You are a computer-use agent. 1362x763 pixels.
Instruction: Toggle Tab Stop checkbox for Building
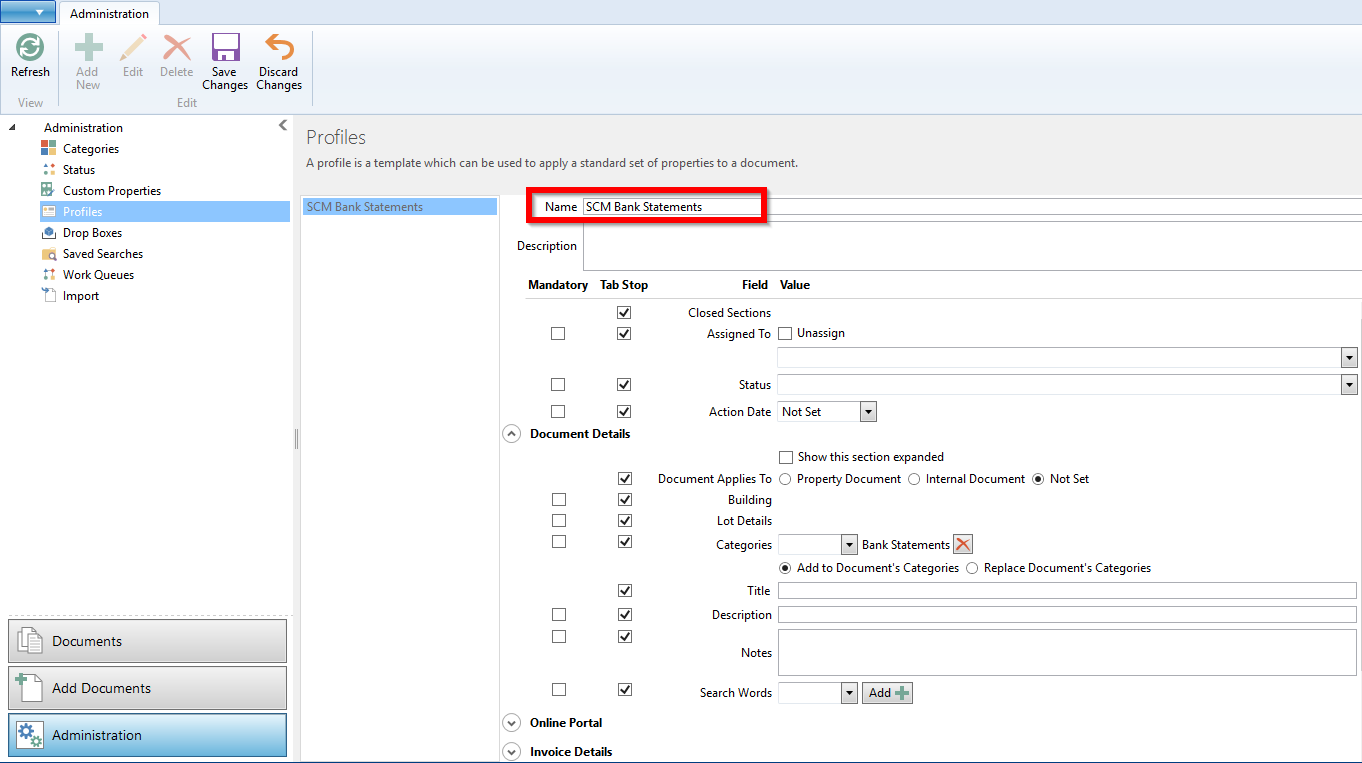point(625,500)
